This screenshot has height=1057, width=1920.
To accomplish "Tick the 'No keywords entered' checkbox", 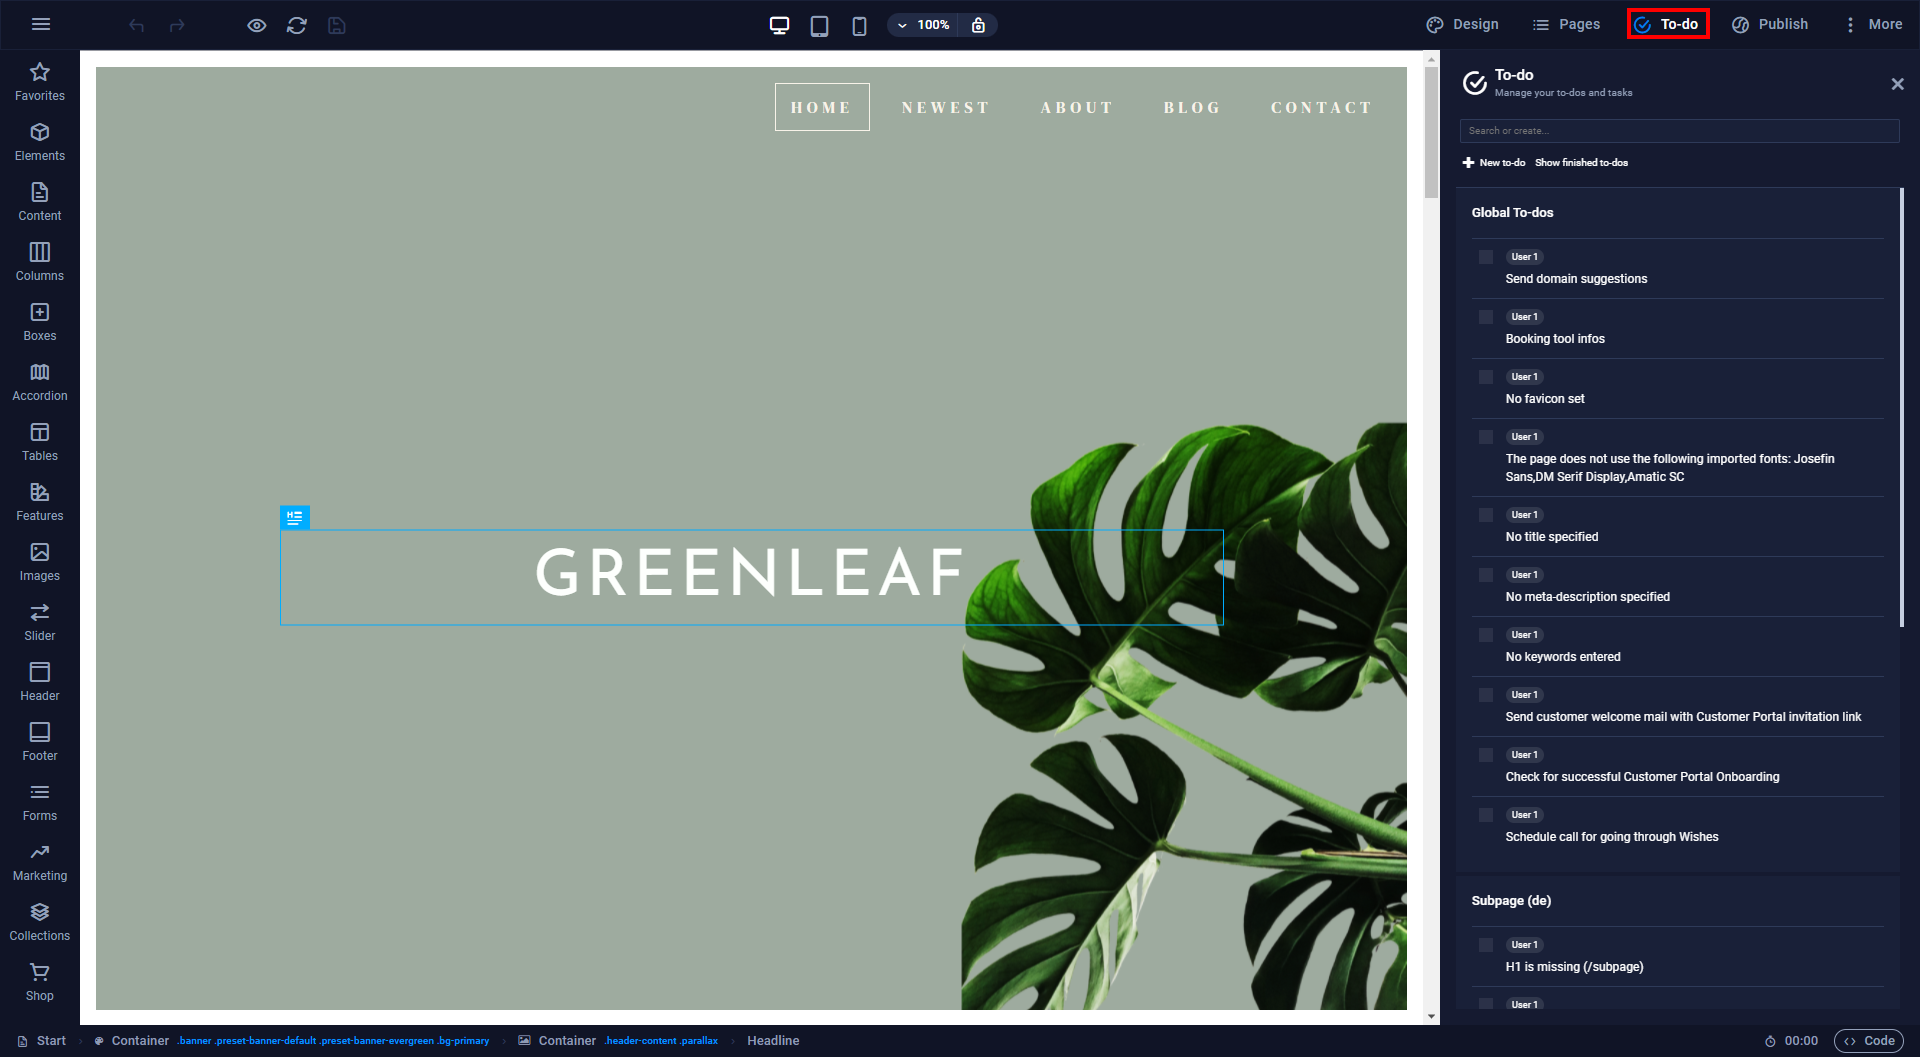I will 1486,635.
